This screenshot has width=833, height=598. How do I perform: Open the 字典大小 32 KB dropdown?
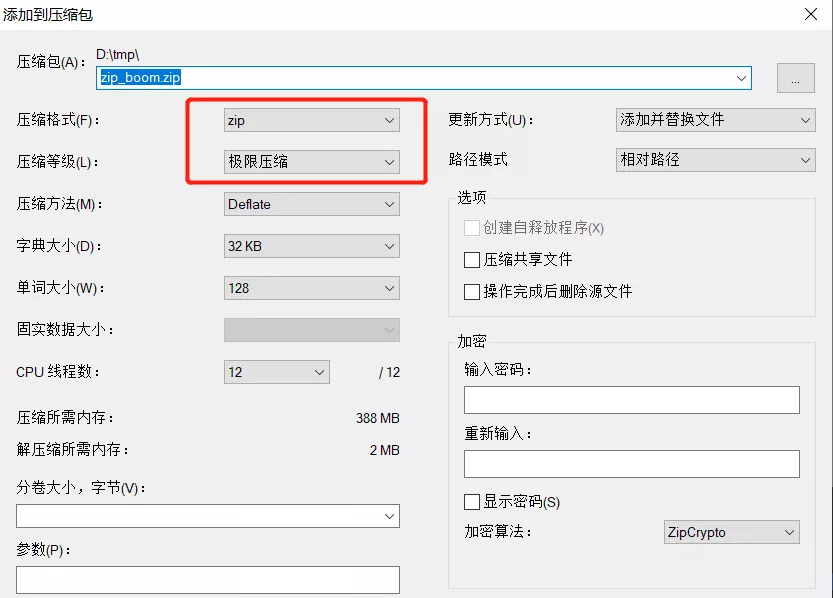(312, 246)
